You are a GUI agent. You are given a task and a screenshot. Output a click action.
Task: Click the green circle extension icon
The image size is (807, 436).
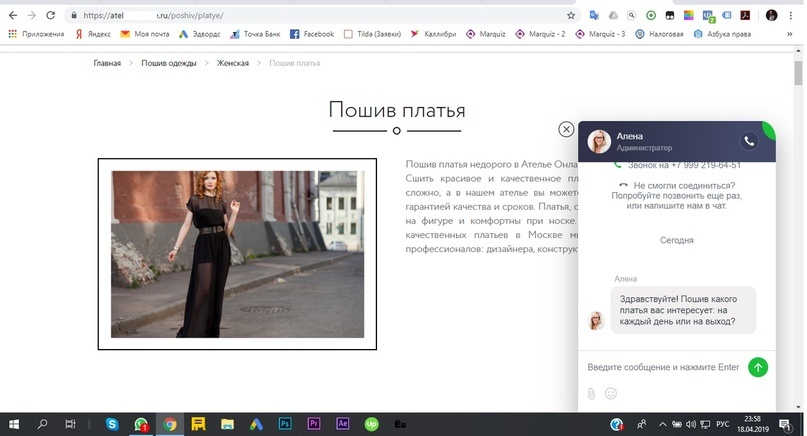(x=651, y=15)
